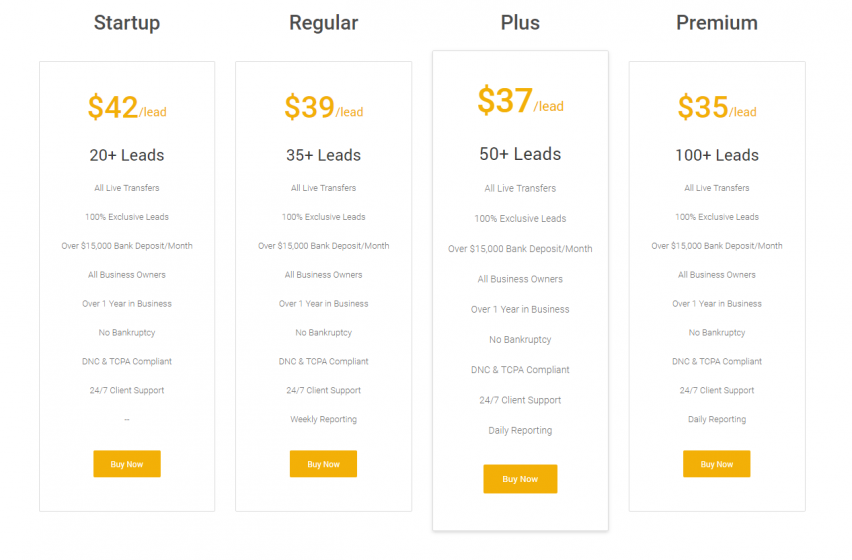This screenshot has height=560, width=852.
Task: Select the Premium plan title
Action: (x=716, y=22)
